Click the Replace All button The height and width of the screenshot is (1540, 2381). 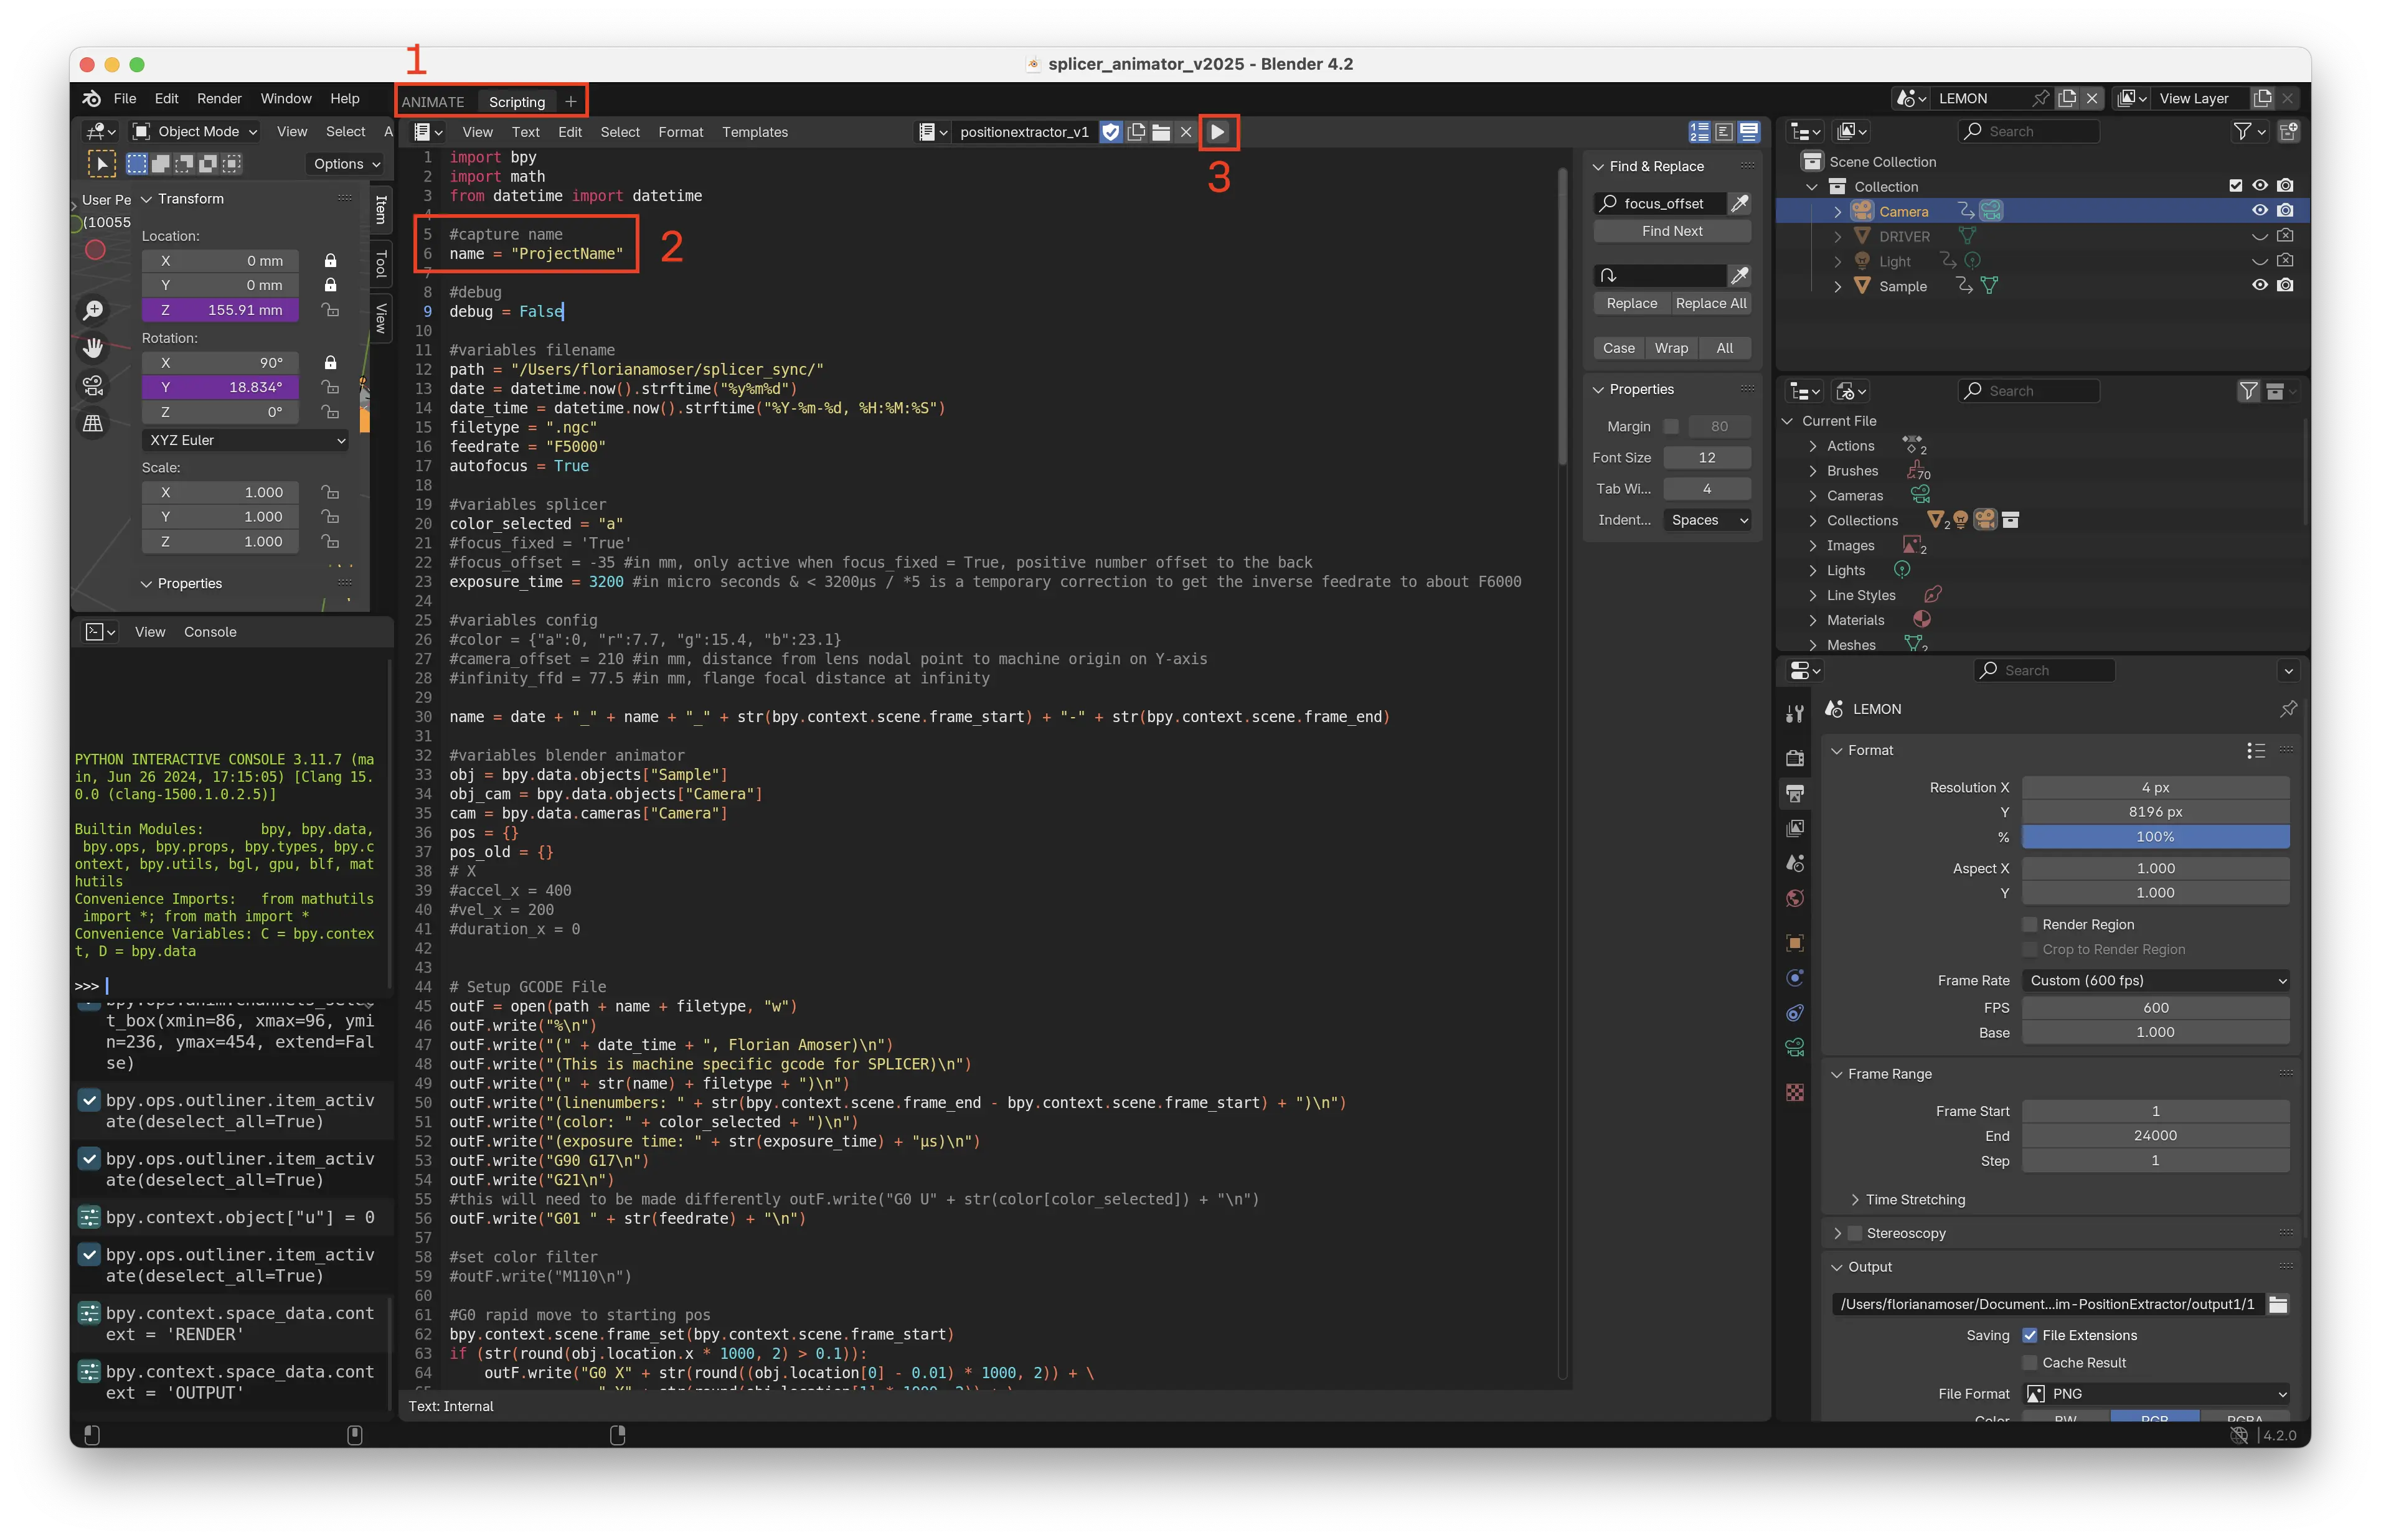coord(1710,304)
